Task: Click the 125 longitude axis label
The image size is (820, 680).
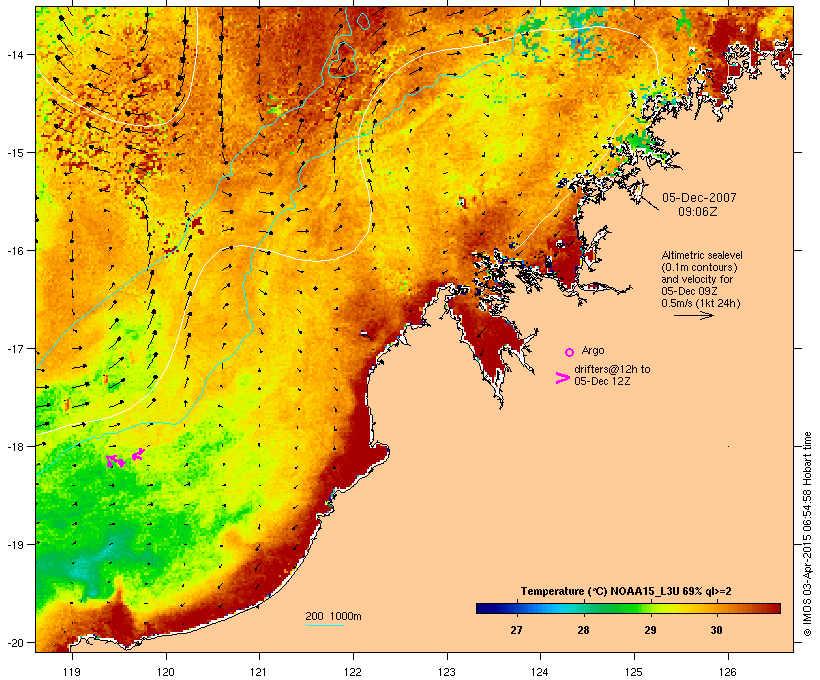Action: (x=634, y=672)
